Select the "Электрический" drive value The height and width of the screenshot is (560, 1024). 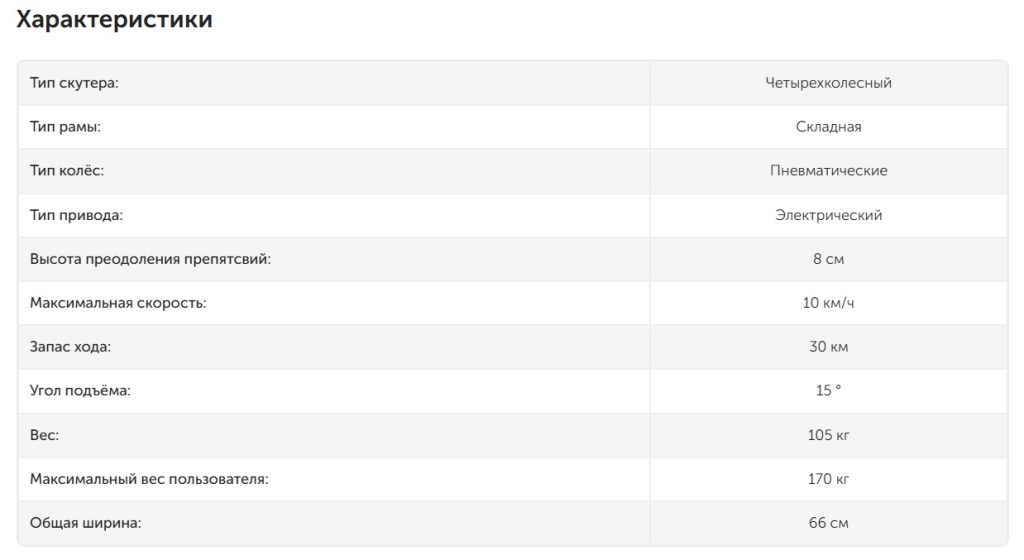[x=828, y=215]
